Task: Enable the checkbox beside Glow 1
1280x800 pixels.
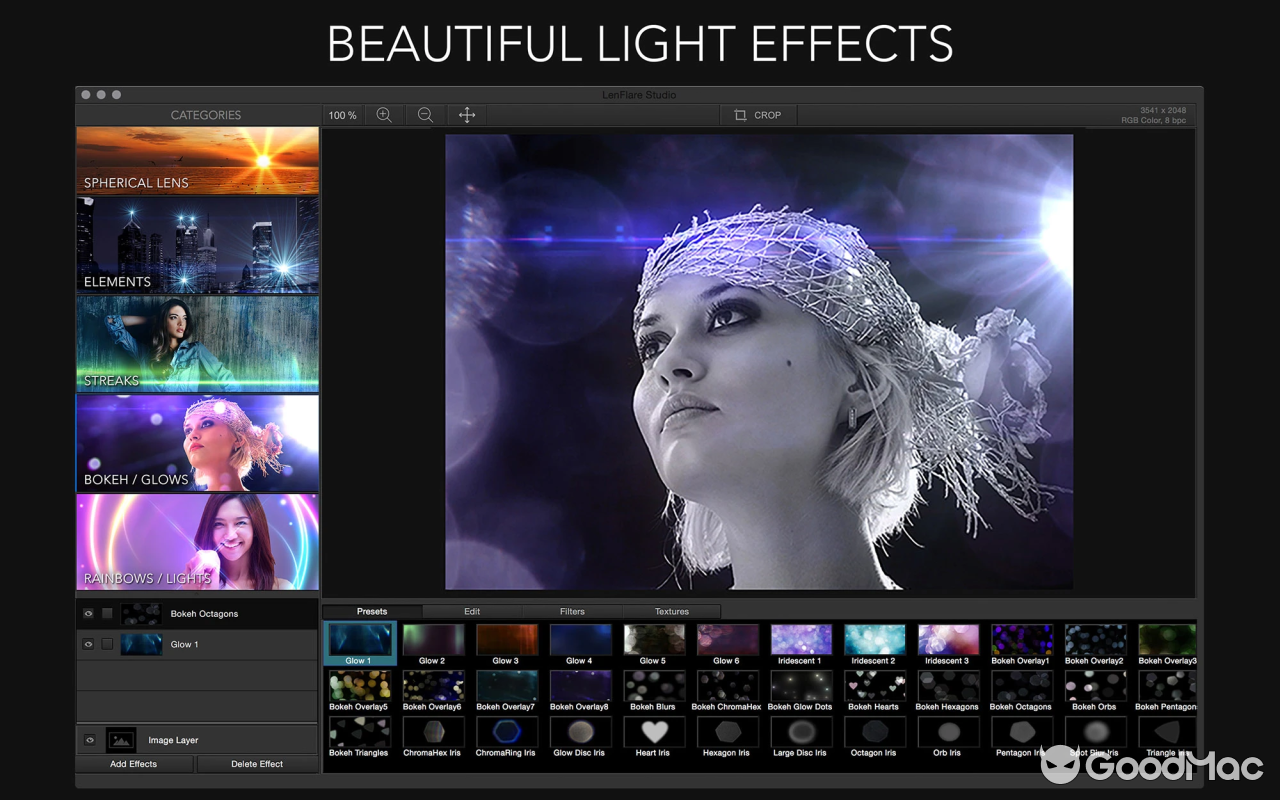Action: click(x=107, y=643)
